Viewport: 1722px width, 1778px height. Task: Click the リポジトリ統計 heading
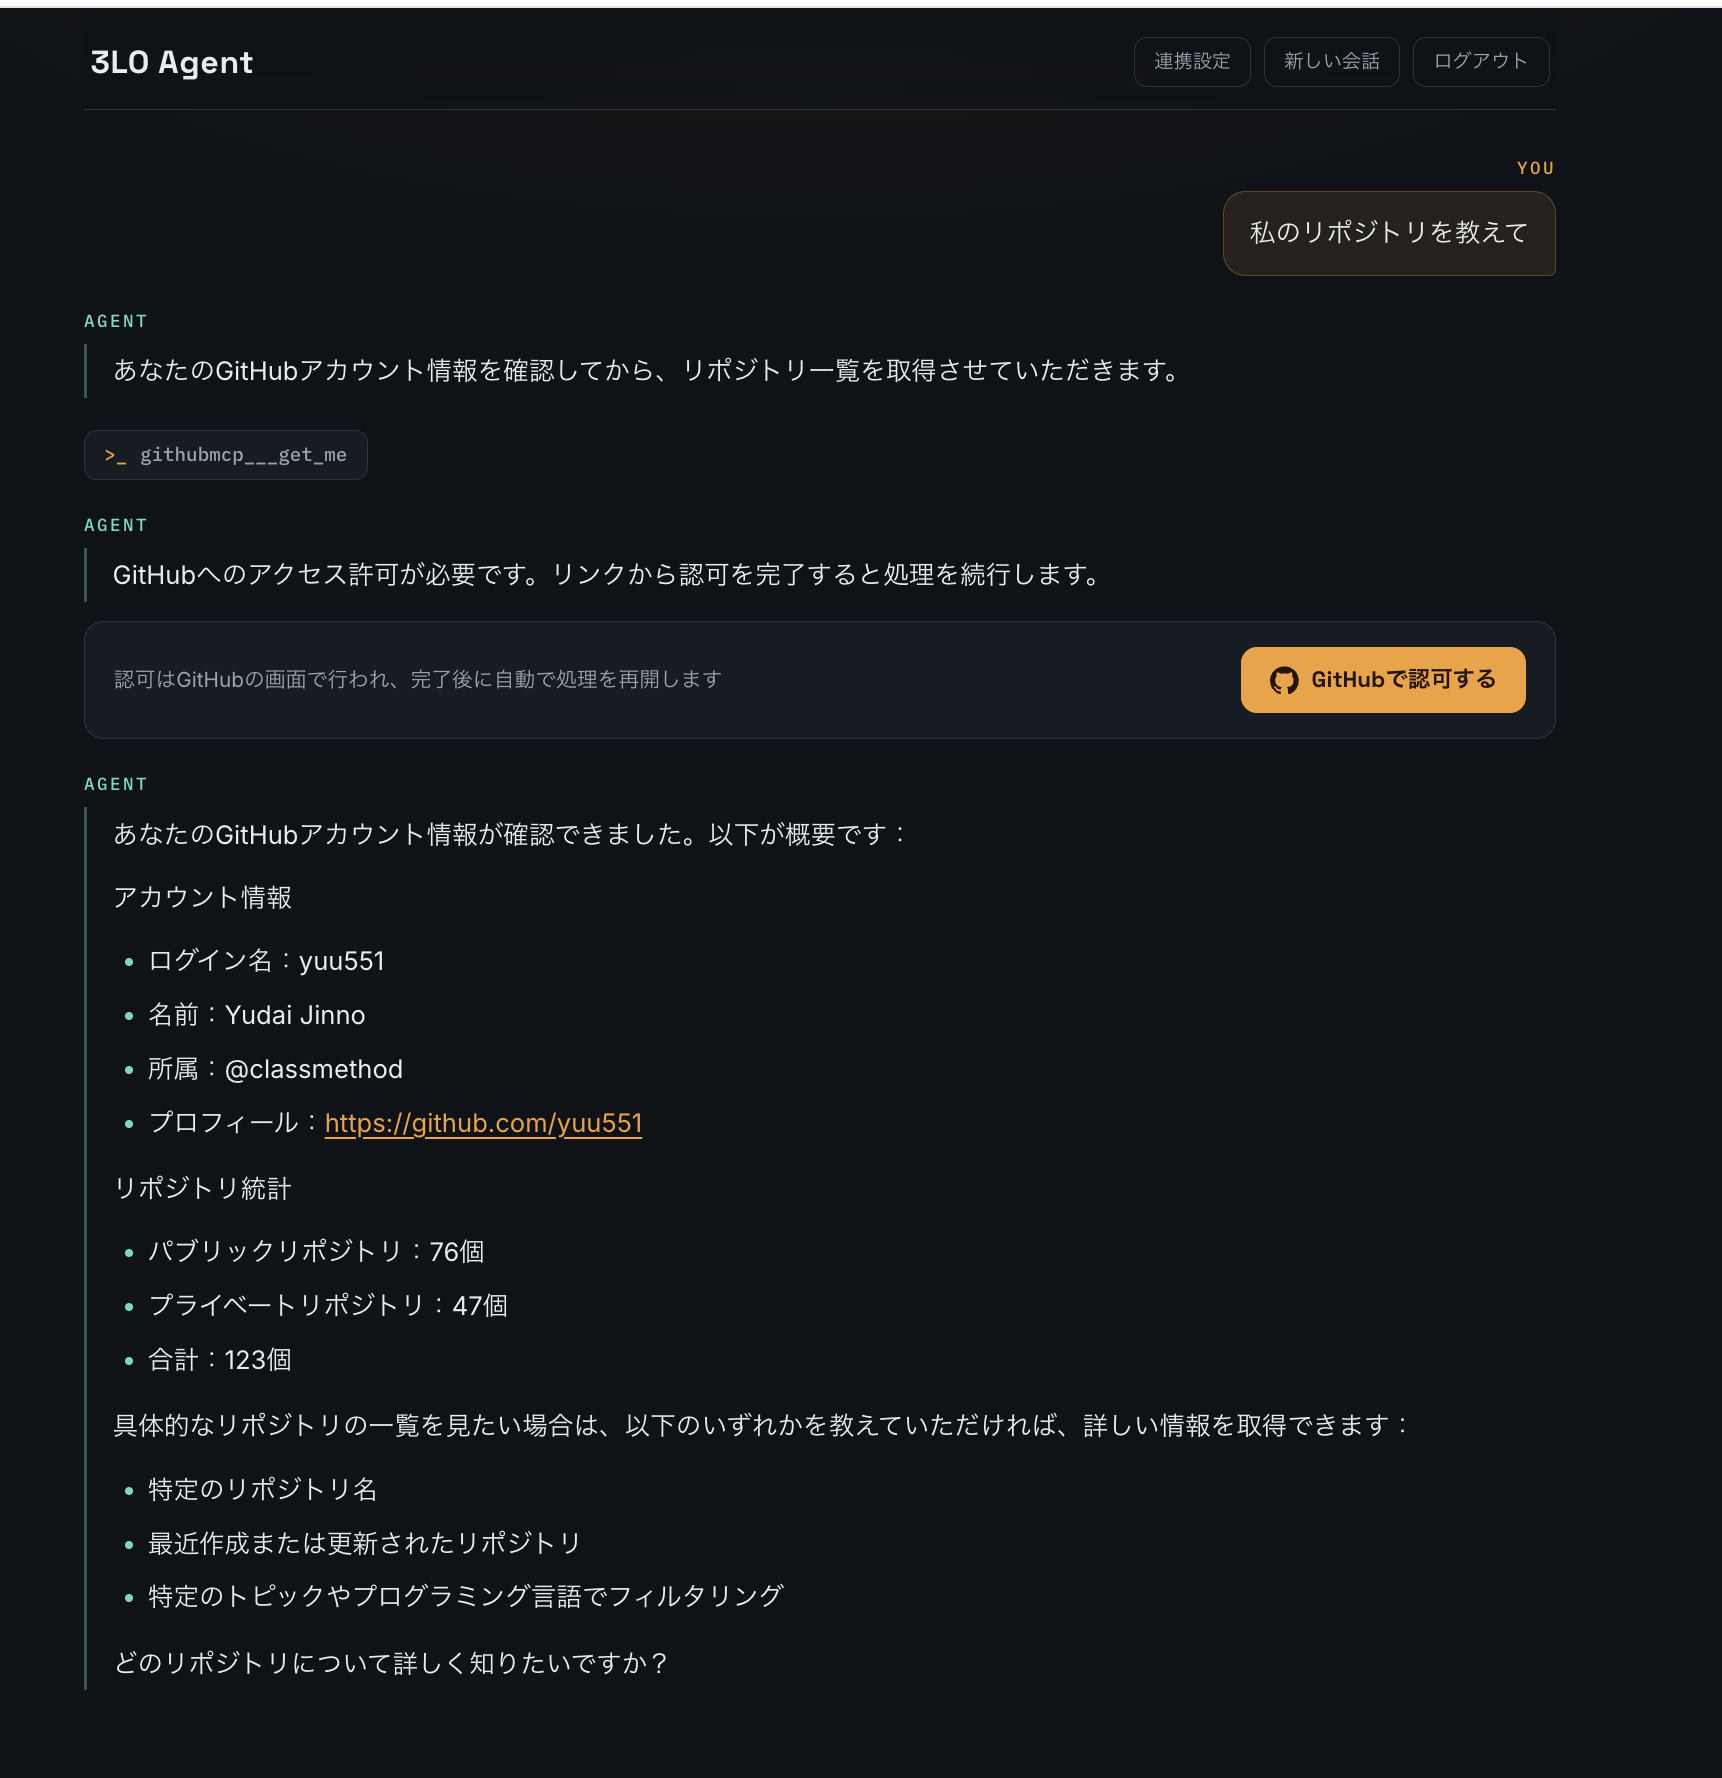pyautogui.click(x=202, y=1188)
